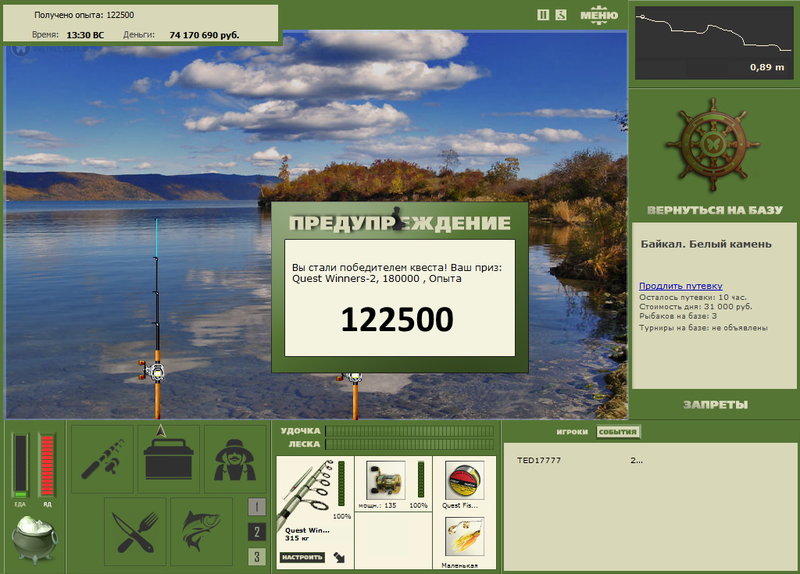Image resolution: width=800 pixels, height=574 pixels.
Task: Click the small arrow marker above tackle box
Action: [161, 430]
